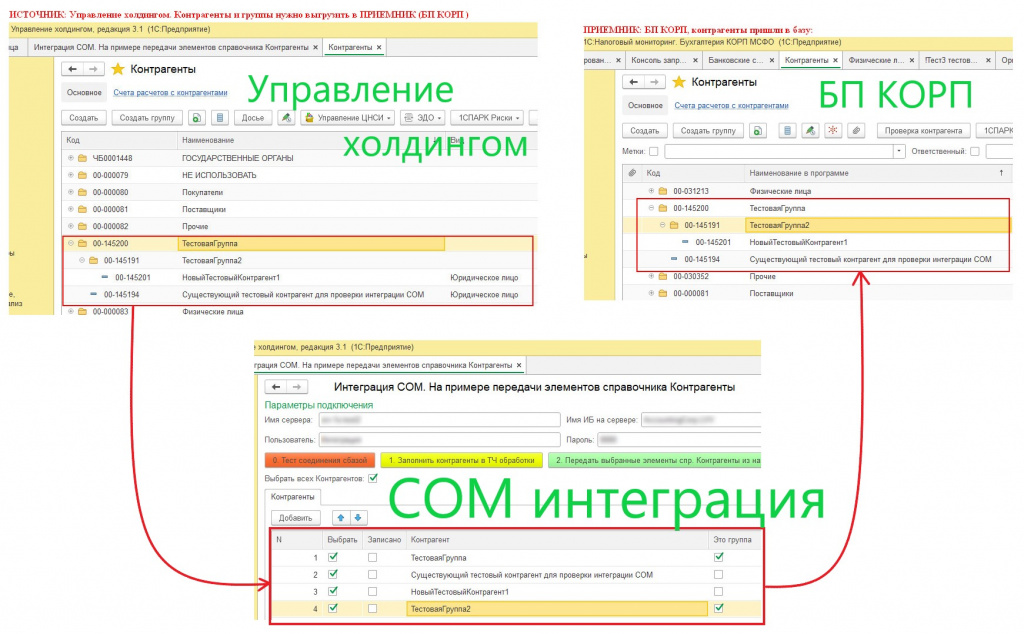Click Создать button in Управление холдингом
Viewport: 1024px width, 634px height.
click(84, 118)
